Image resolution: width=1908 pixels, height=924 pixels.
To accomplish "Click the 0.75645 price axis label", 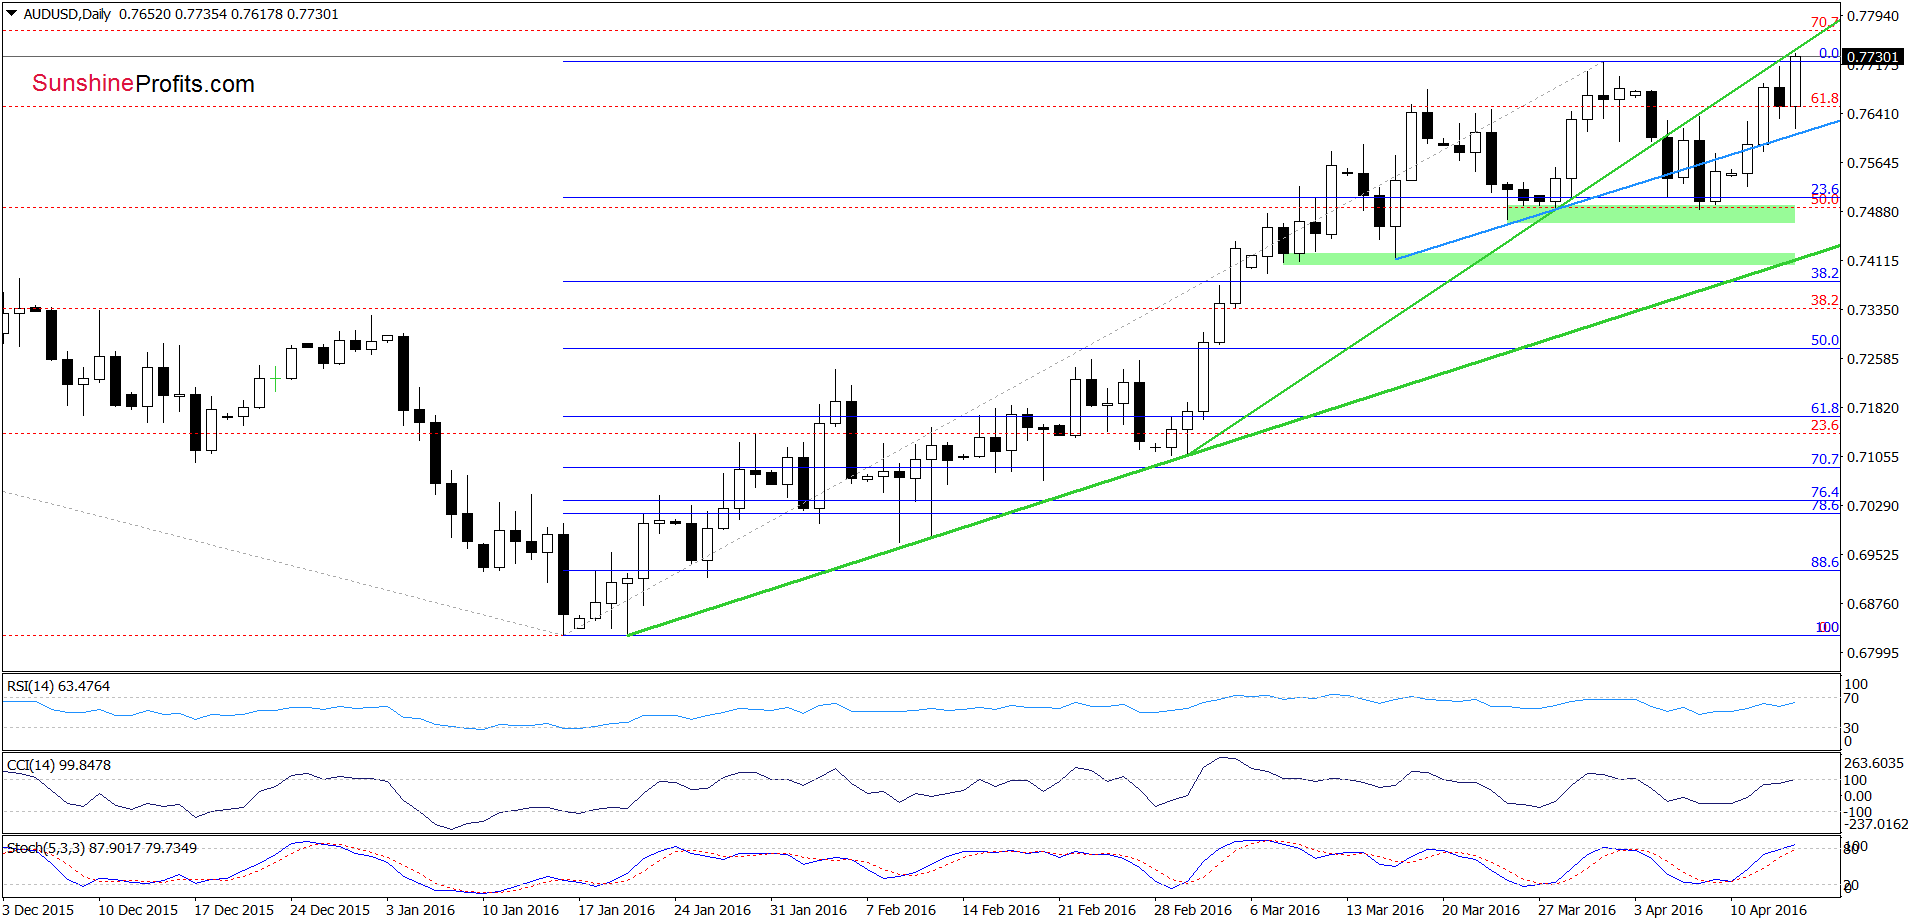I will click(x=1872, y=163).
